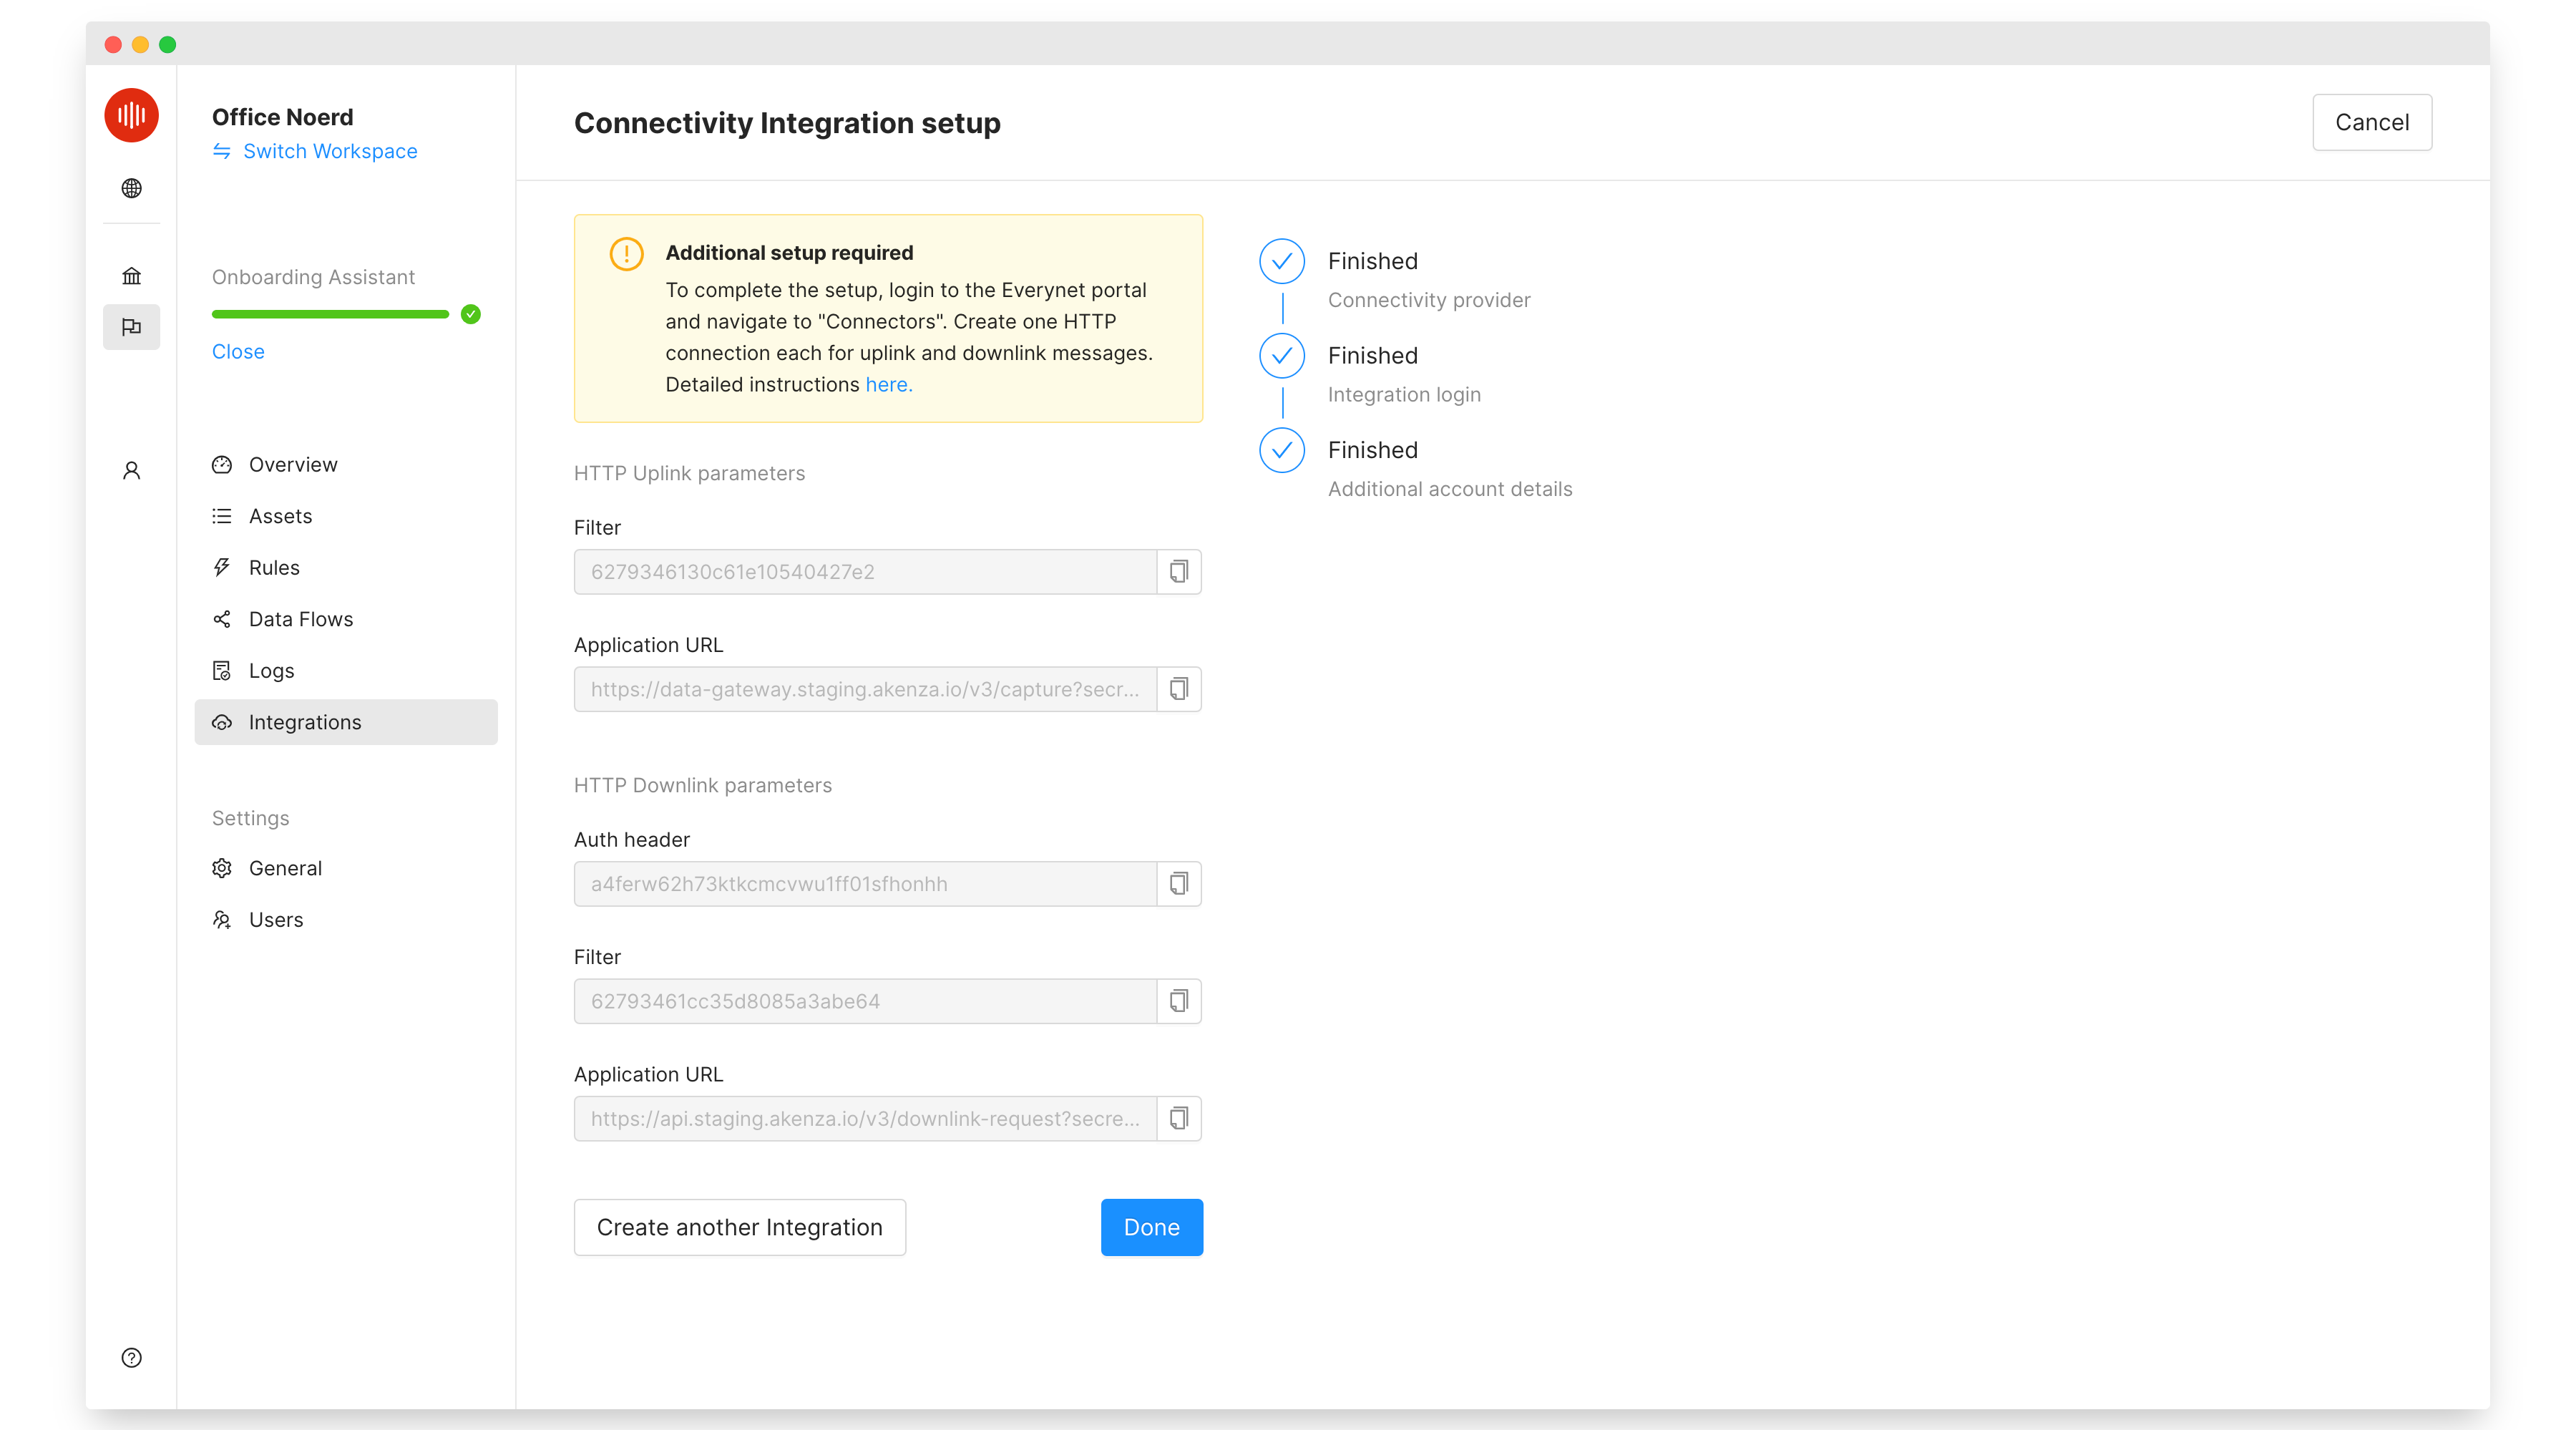
Task: Click the Additional account details step checkmark
Action: pos(1282,450)
